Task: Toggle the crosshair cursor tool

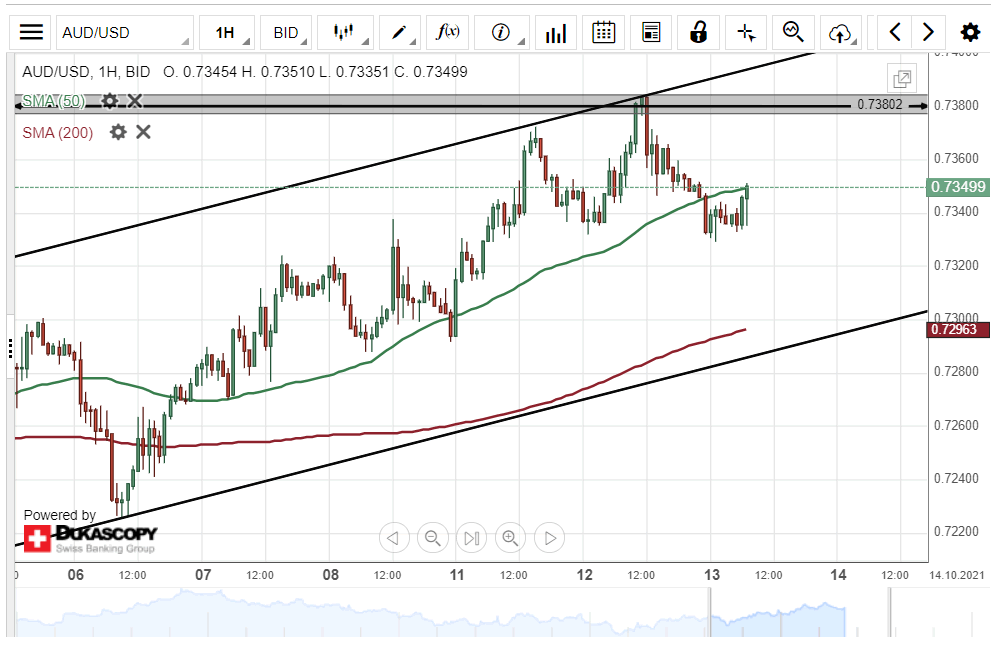Action: click(746, 32)
